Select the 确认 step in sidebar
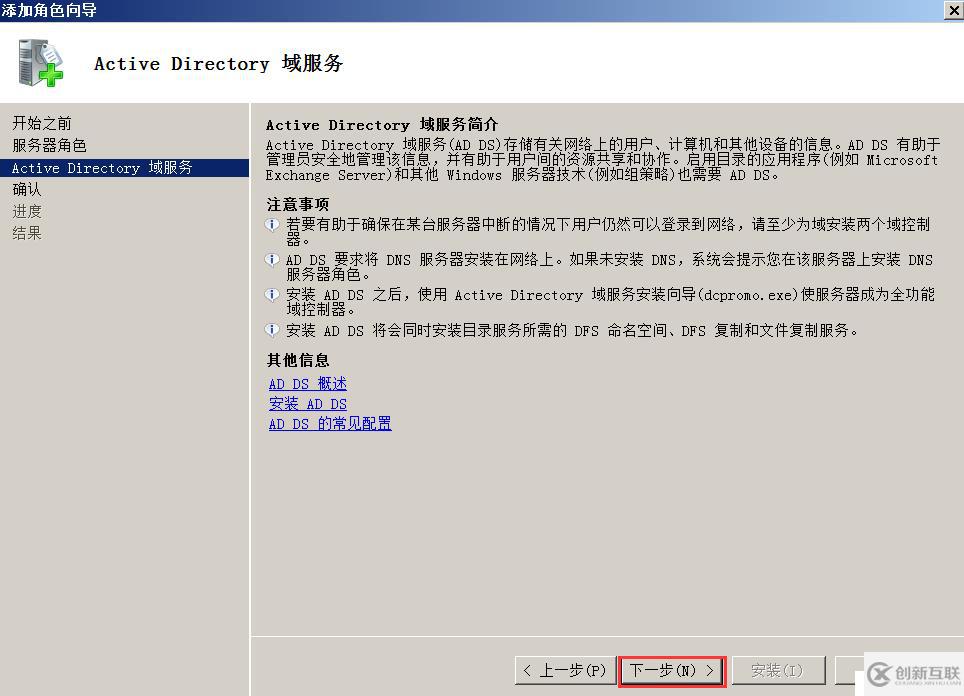The height and width of the screenshot is (696, 964). [27, 189]
